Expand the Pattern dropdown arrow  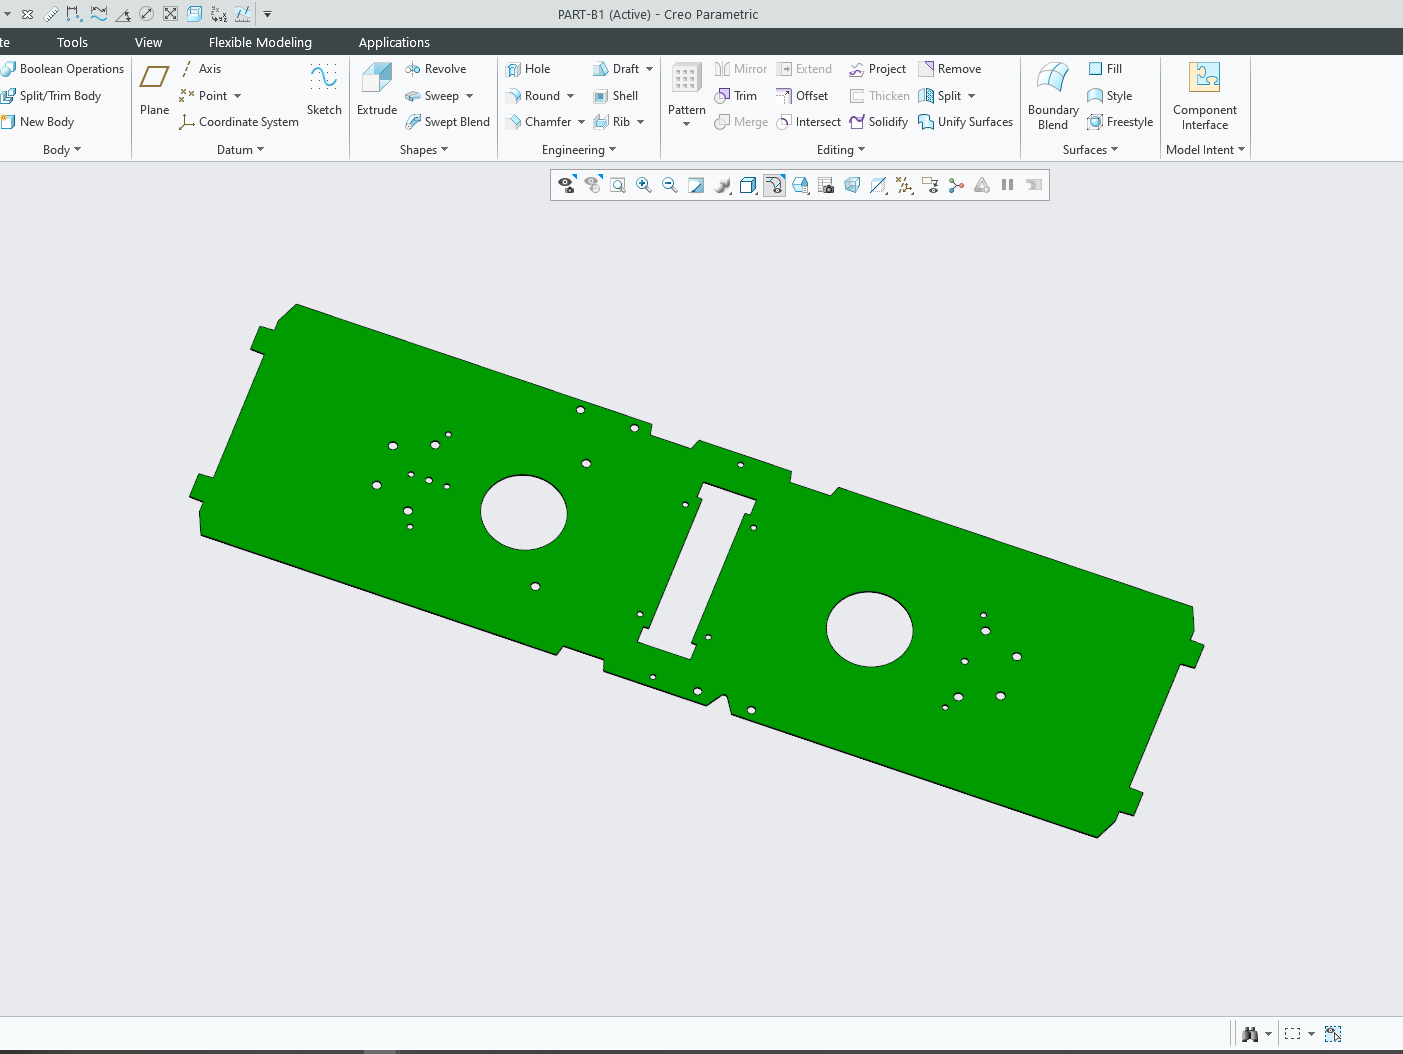(686, 125)
